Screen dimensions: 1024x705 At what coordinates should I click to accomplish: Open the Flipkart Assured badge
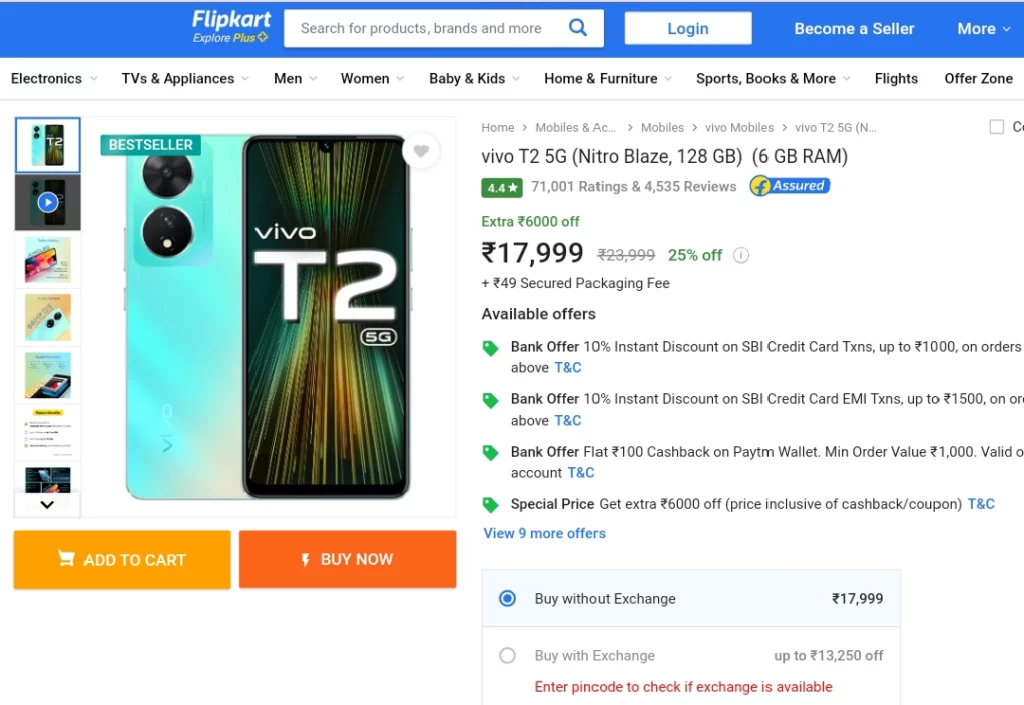pyautogui.click(x=790, y=186)
